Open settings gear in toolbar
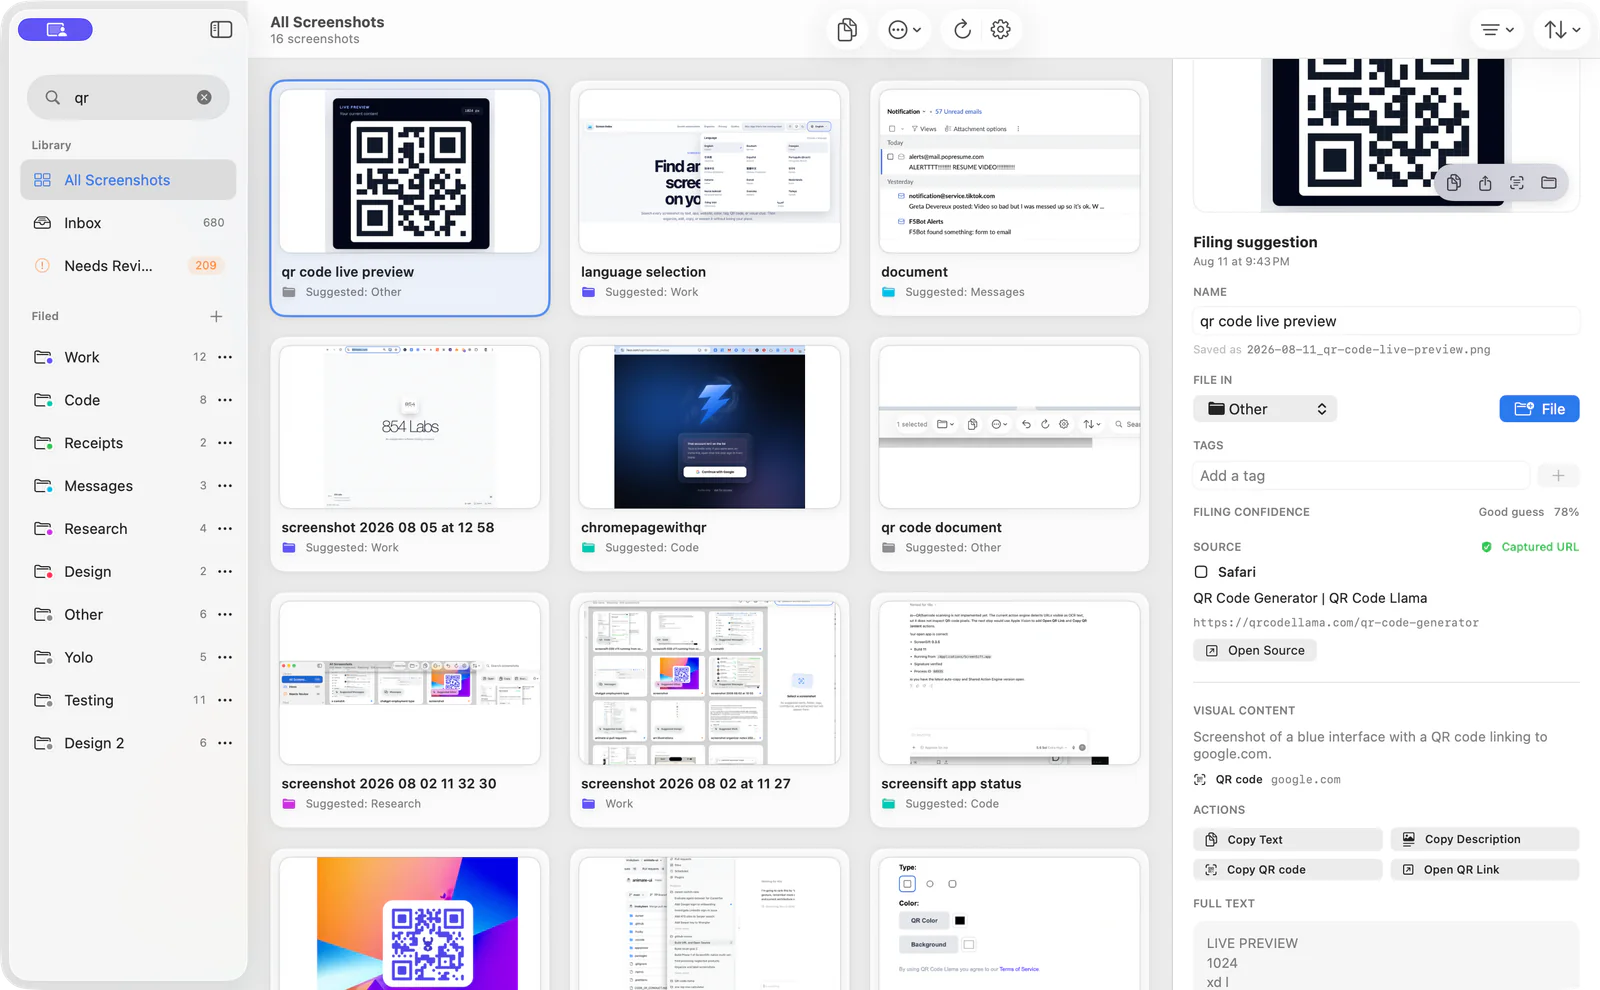1600x990 pixels. [x=1000, y=30]
